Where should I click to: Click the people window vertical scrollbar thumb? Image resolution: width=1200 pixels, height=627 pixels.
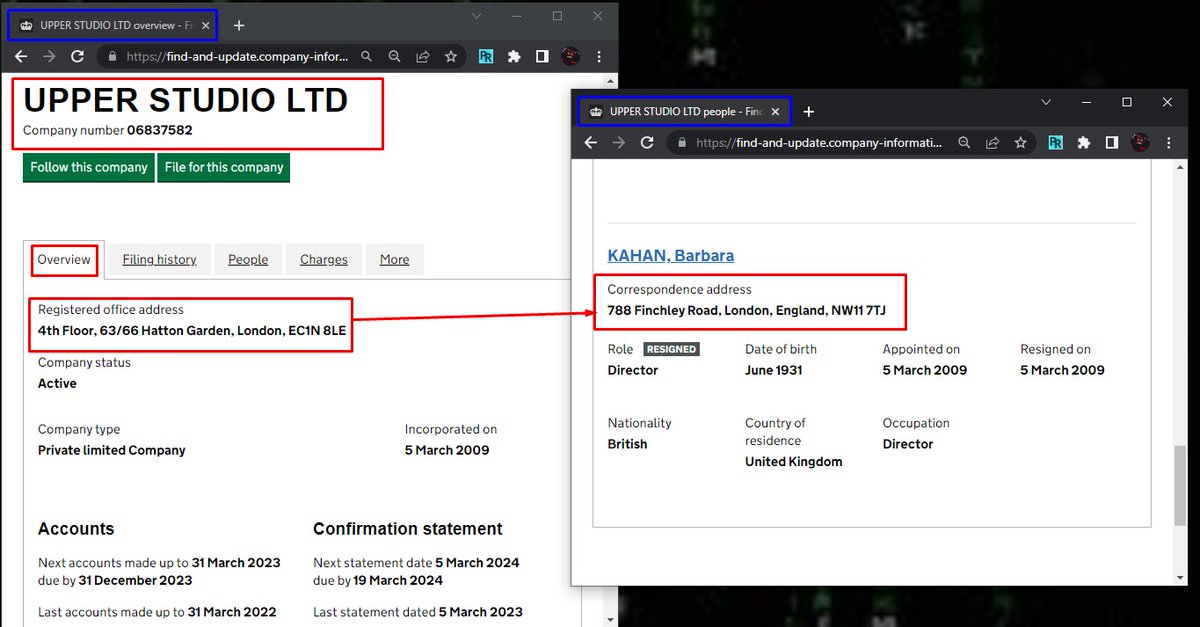[1180, 485]
